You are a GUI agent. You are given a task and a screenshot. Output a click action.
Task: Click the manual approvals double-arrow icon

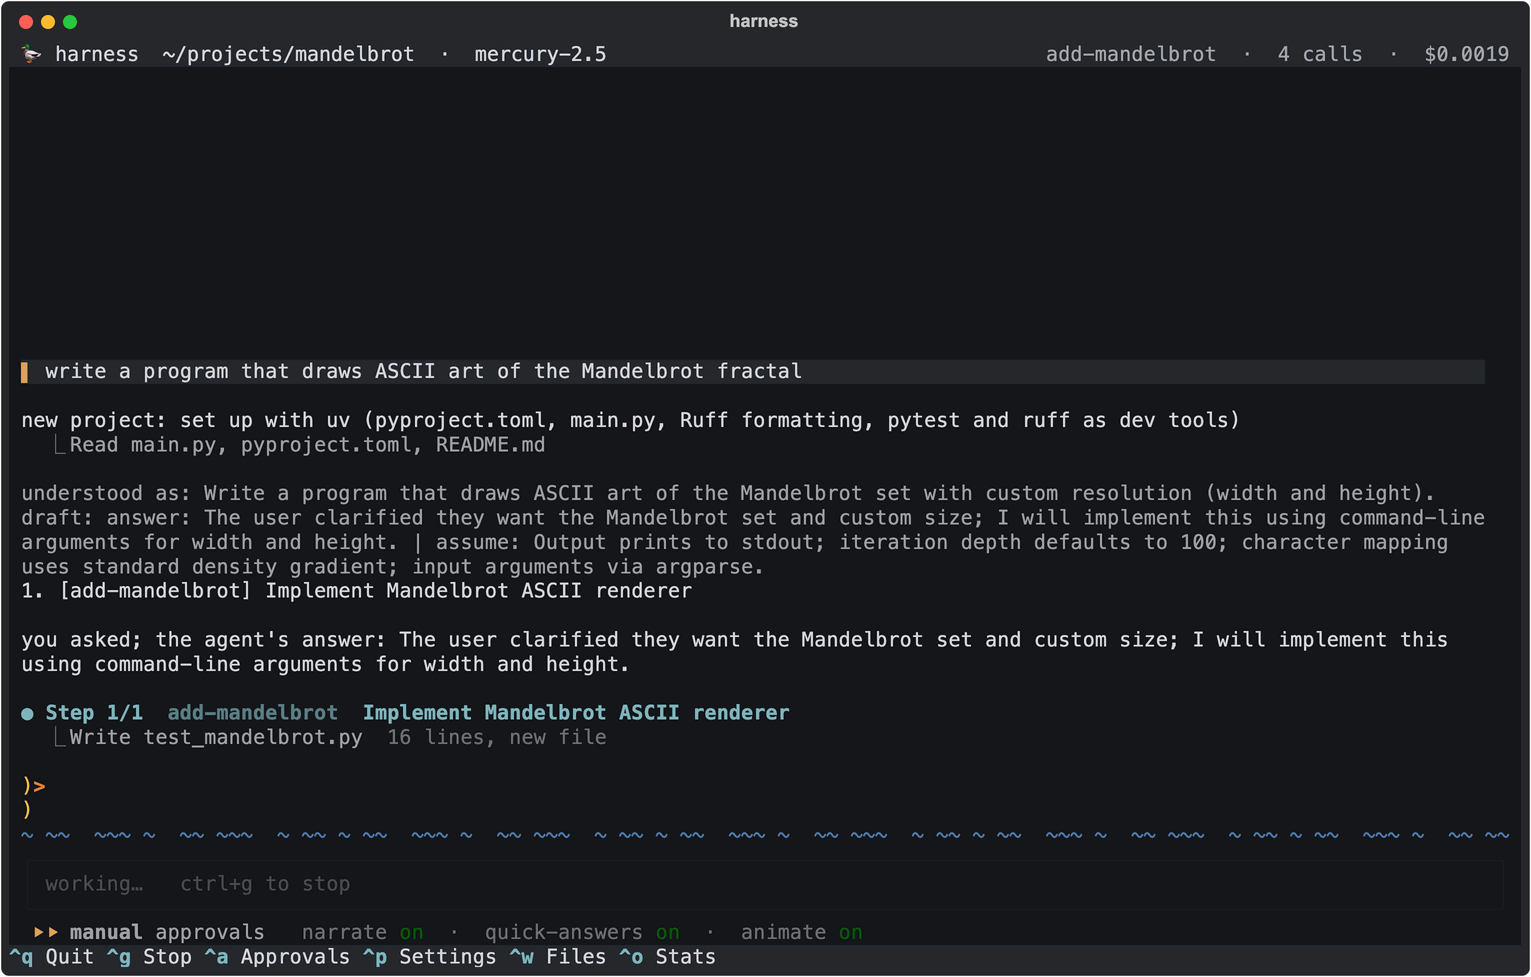click(46, 932)
